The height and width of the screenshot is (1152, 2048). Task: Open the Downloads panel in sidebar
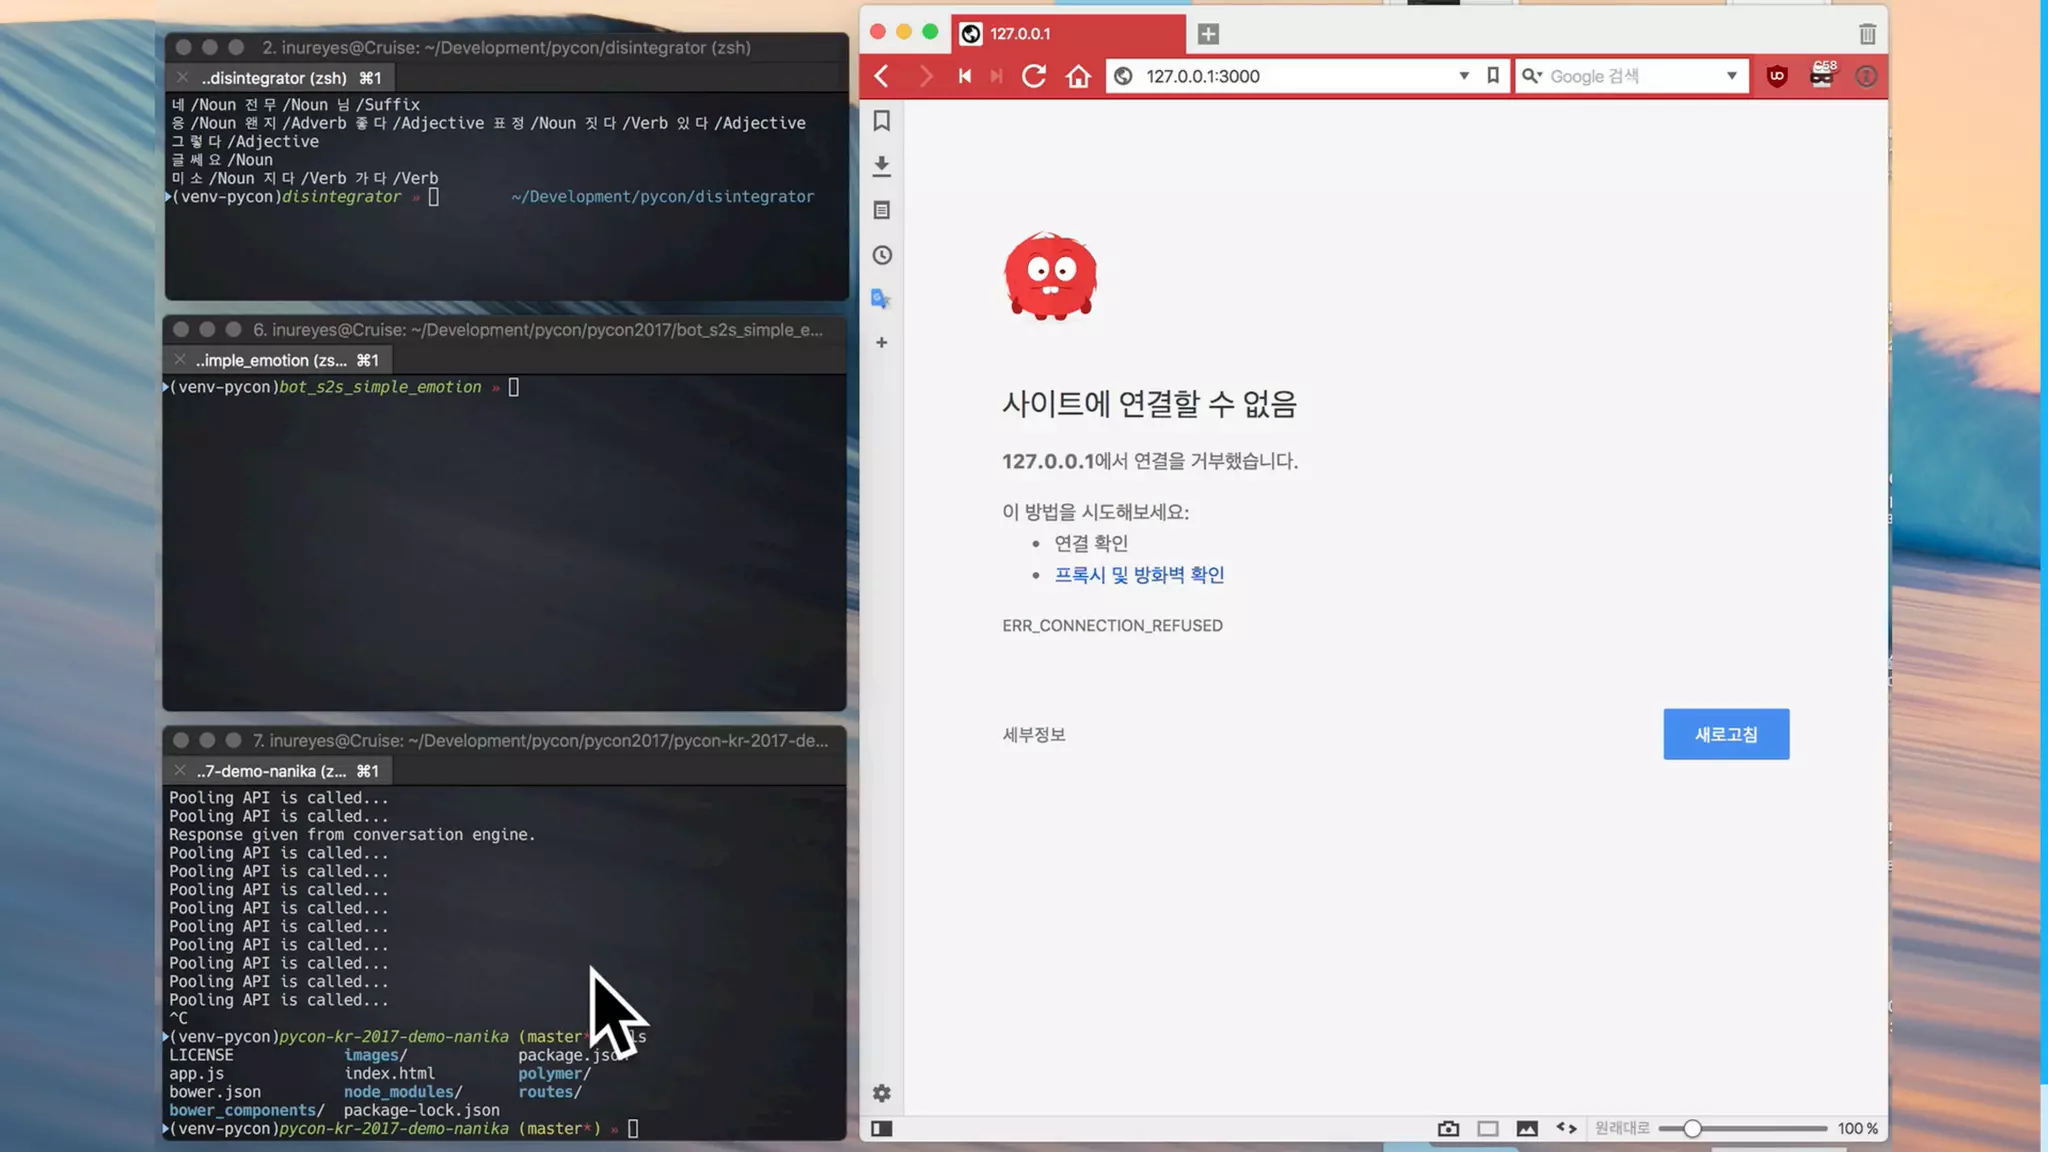pos(881,166)
